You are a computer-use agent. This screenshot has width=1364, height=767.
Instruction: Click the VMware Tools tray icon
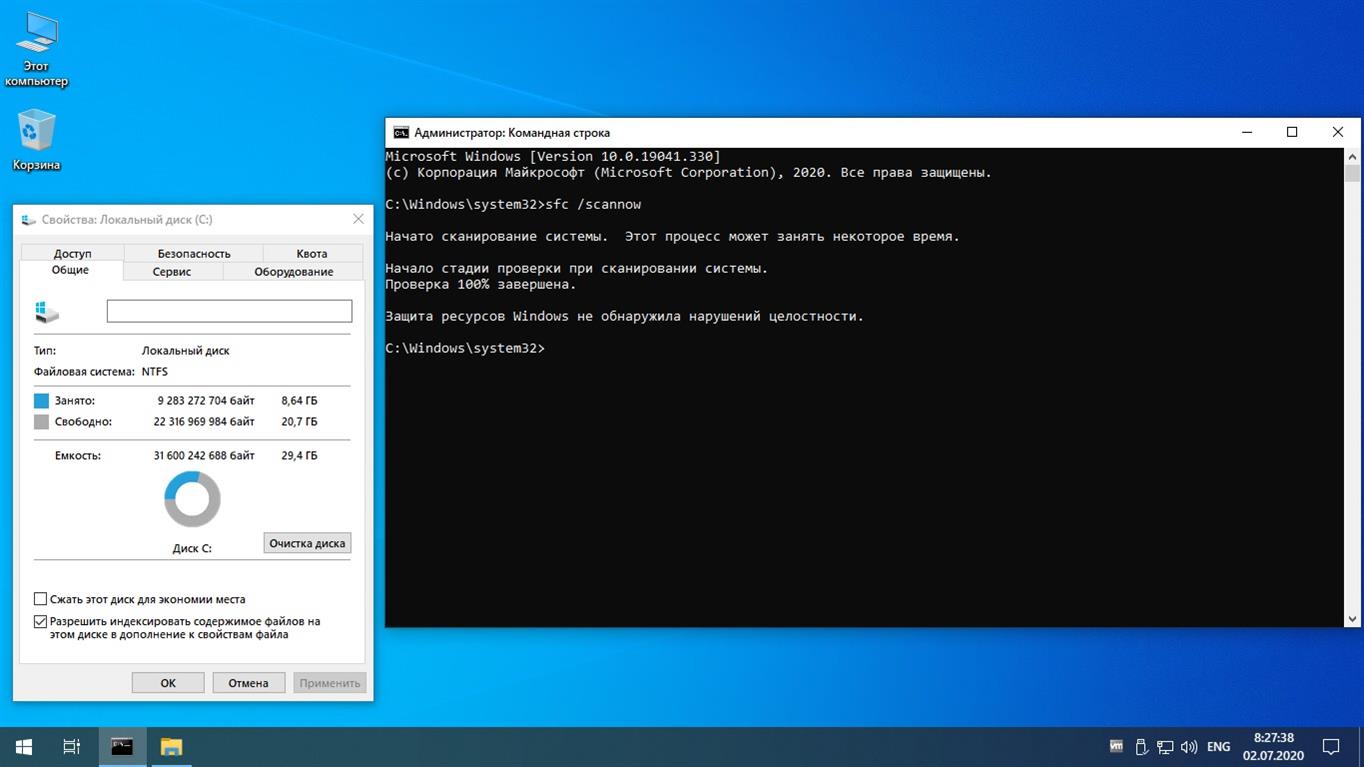(x=1115, y=746)
